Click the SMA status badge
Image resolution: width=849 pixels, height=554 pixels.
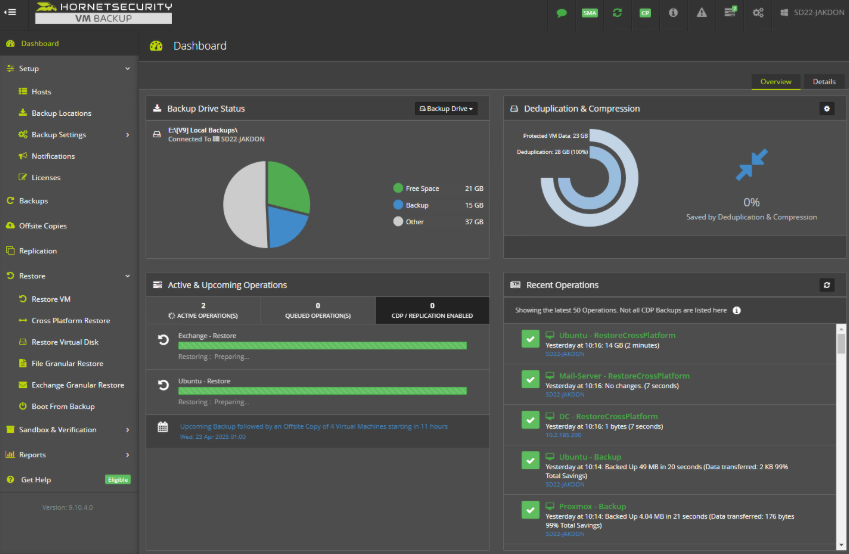click(590, 13)
